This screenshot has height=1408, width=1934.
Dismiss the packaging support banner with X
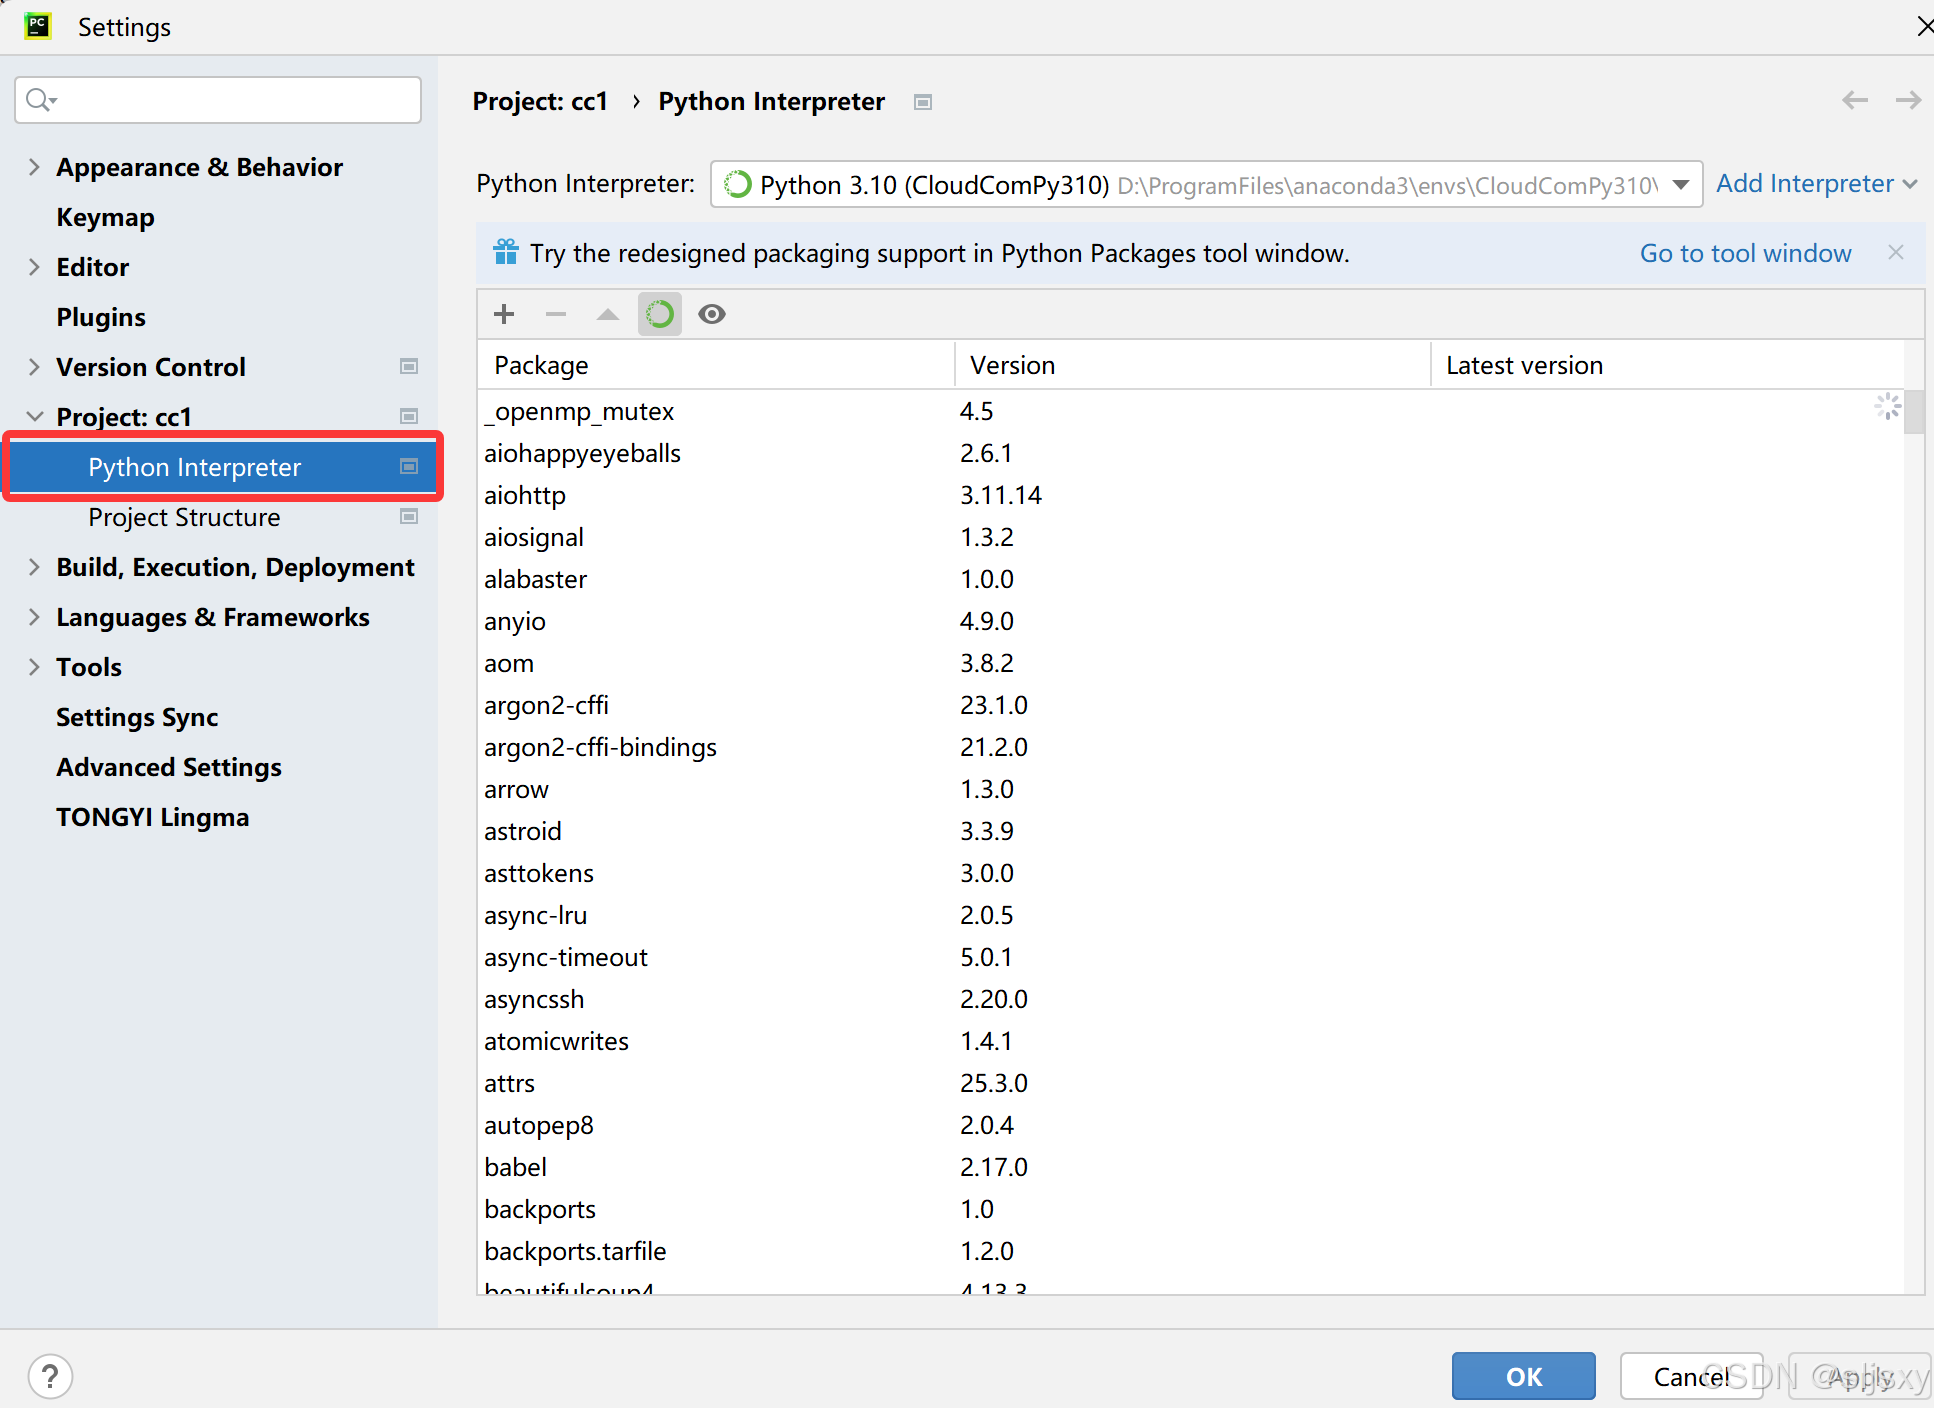tap(1896, 252)
